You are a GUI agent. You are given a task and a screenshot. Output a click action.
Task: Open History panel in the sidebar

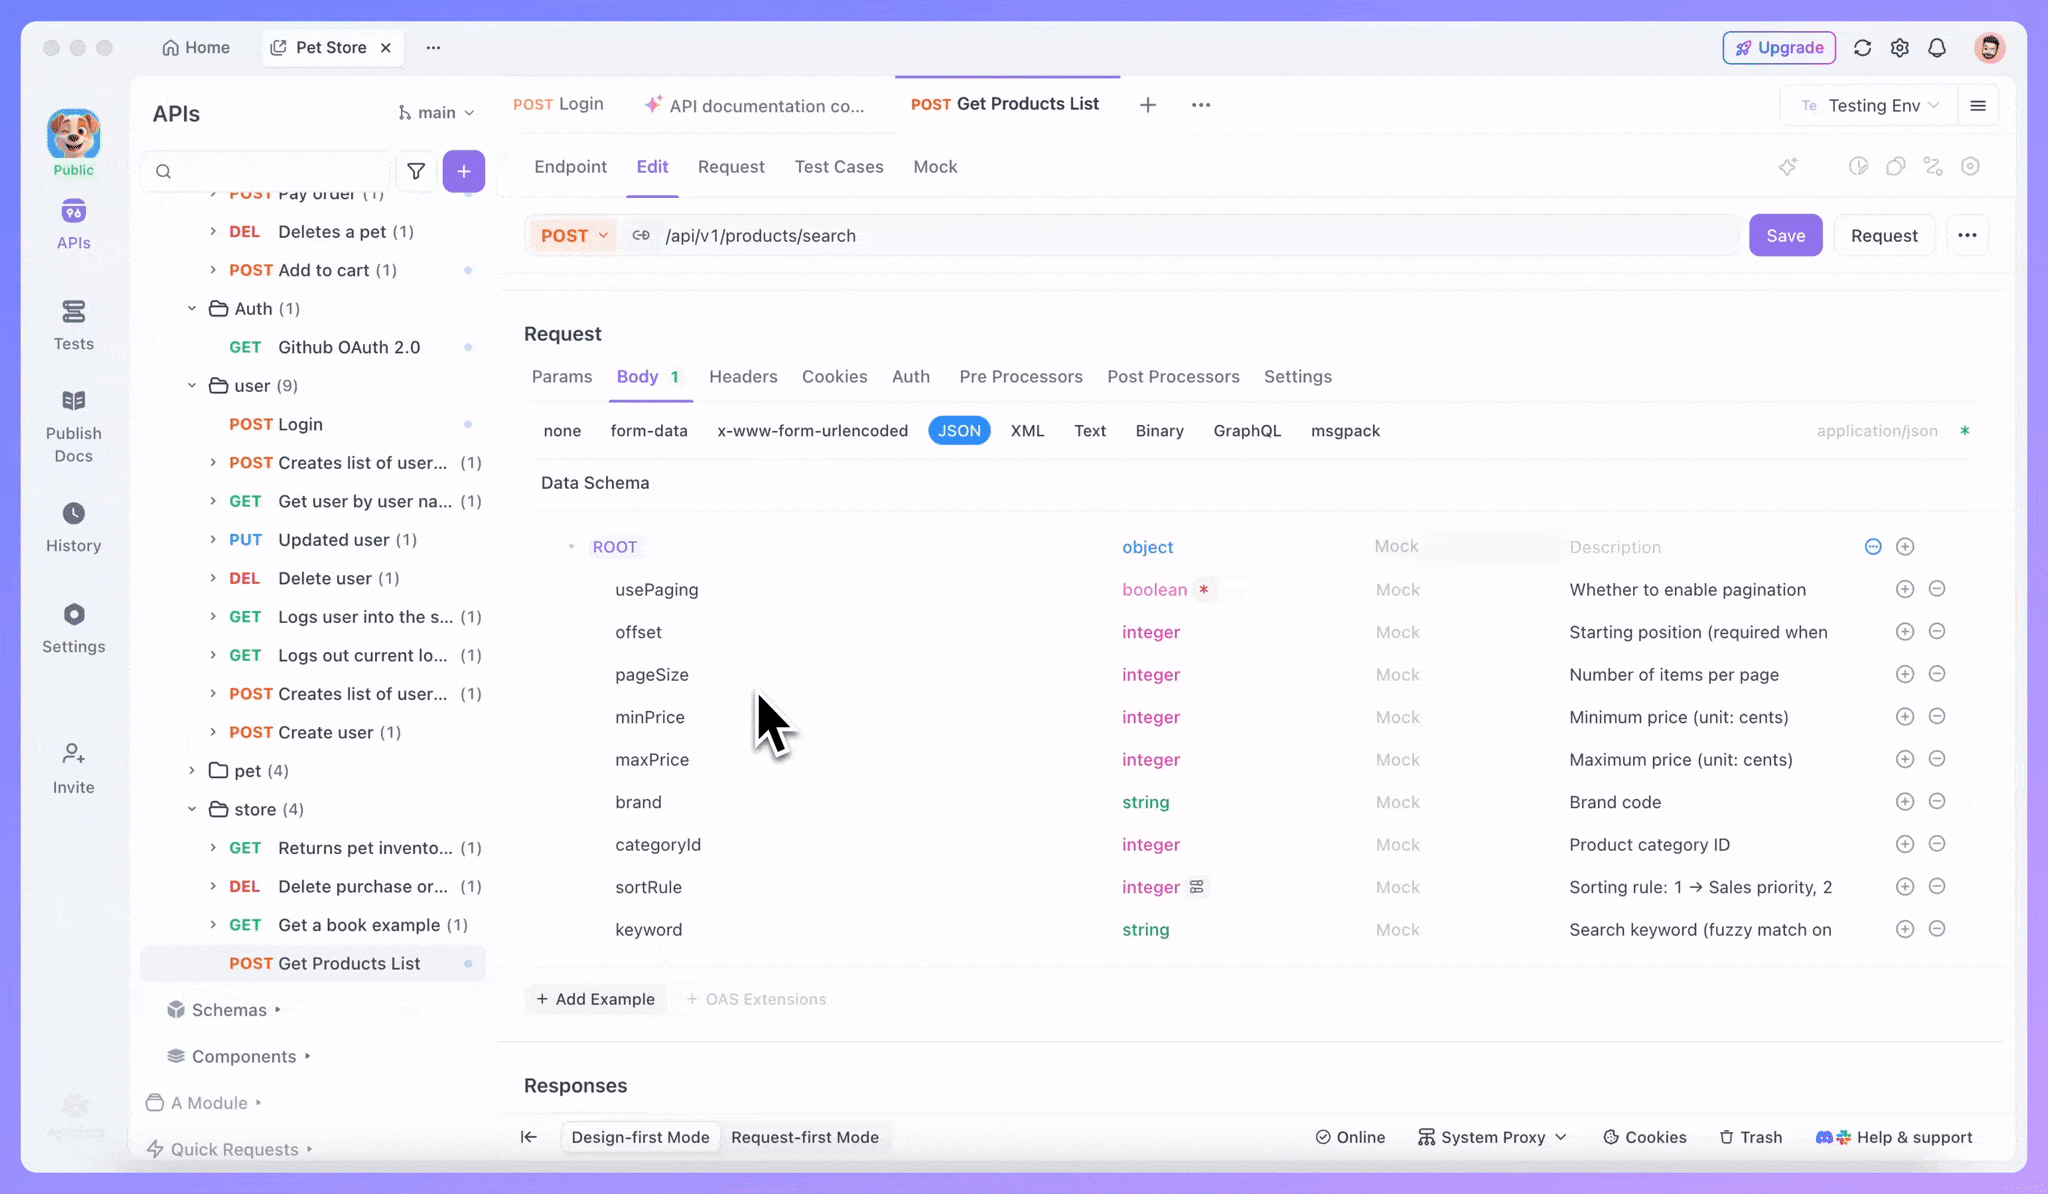[73, 526]
